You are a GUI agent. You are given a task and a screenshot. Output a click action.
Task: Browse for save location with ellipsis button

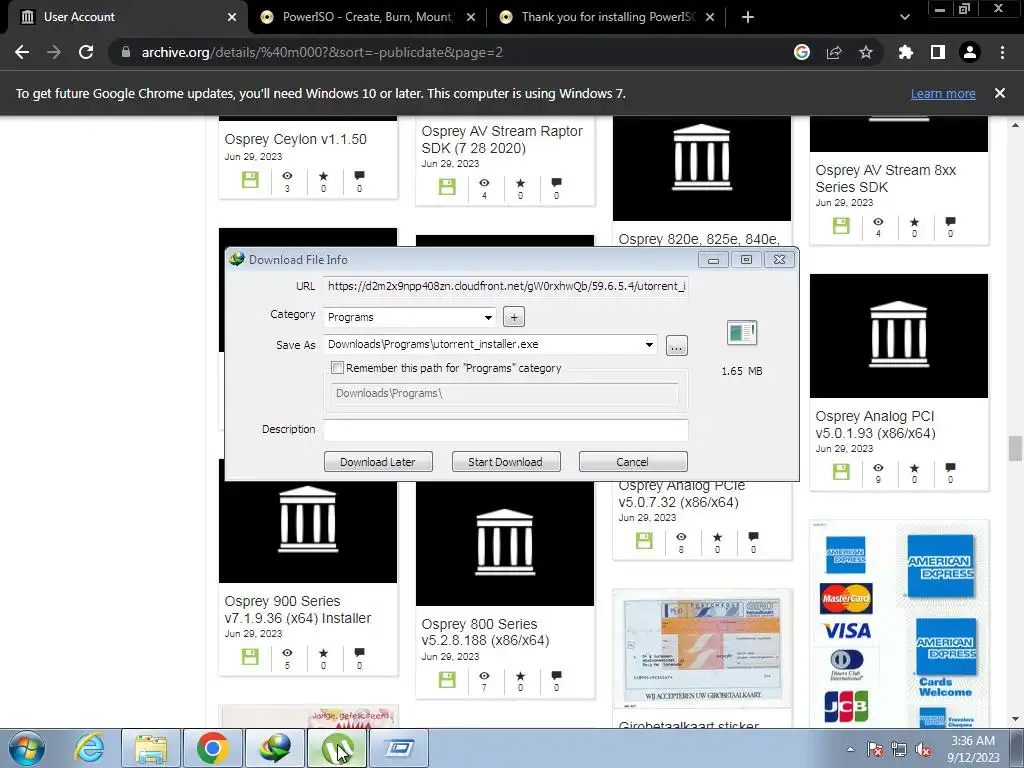click(x=677, y=345)
